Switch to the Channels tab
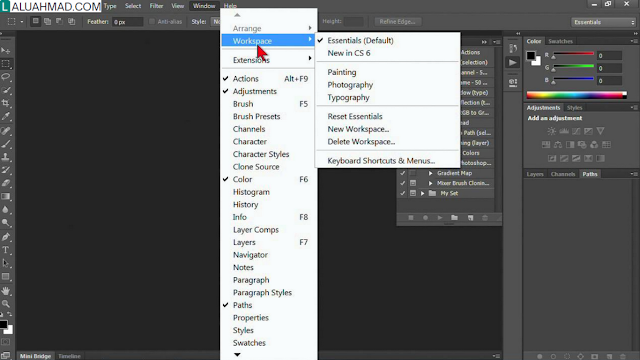 coord(562,174)
